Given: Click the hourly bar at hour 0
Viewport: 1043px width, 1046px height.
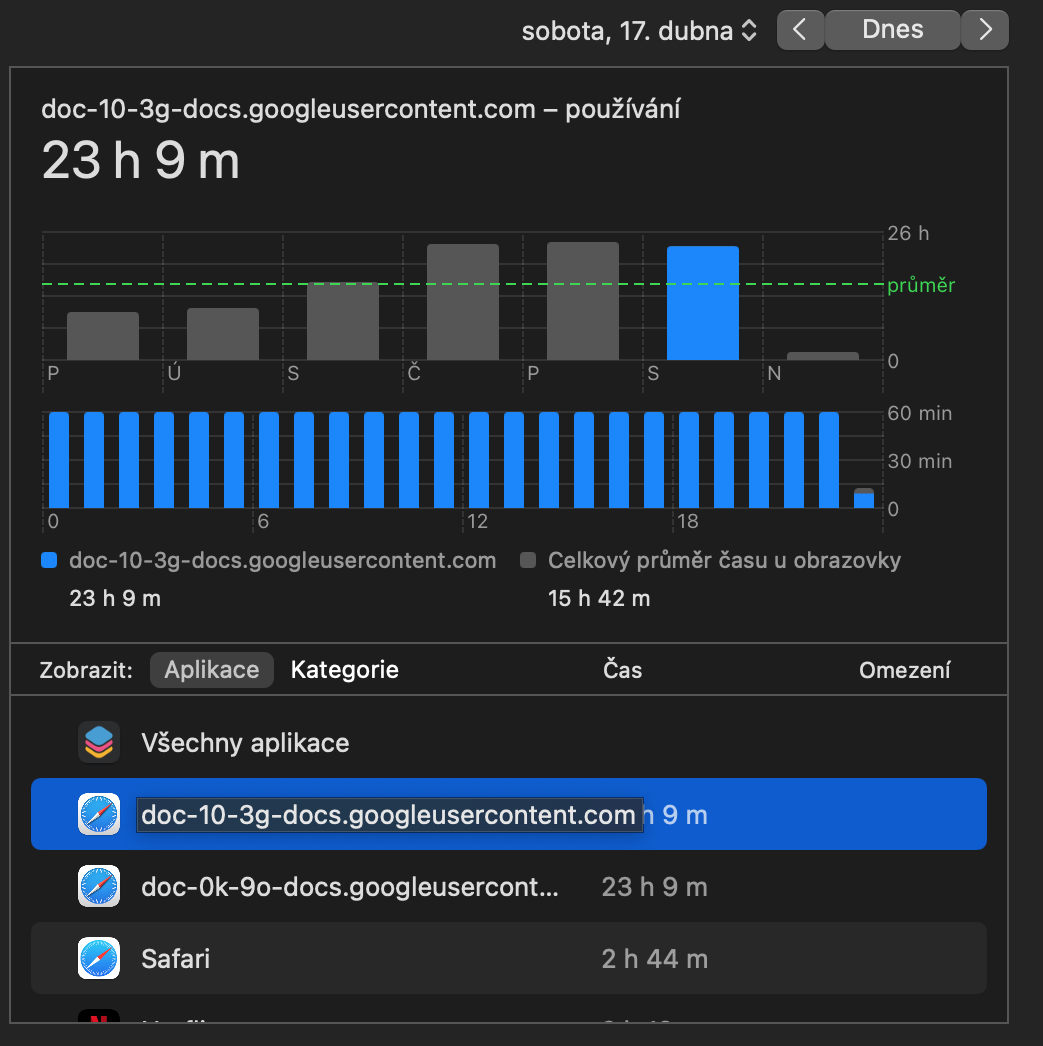Looking at the screenshot, I should [59, 460].
